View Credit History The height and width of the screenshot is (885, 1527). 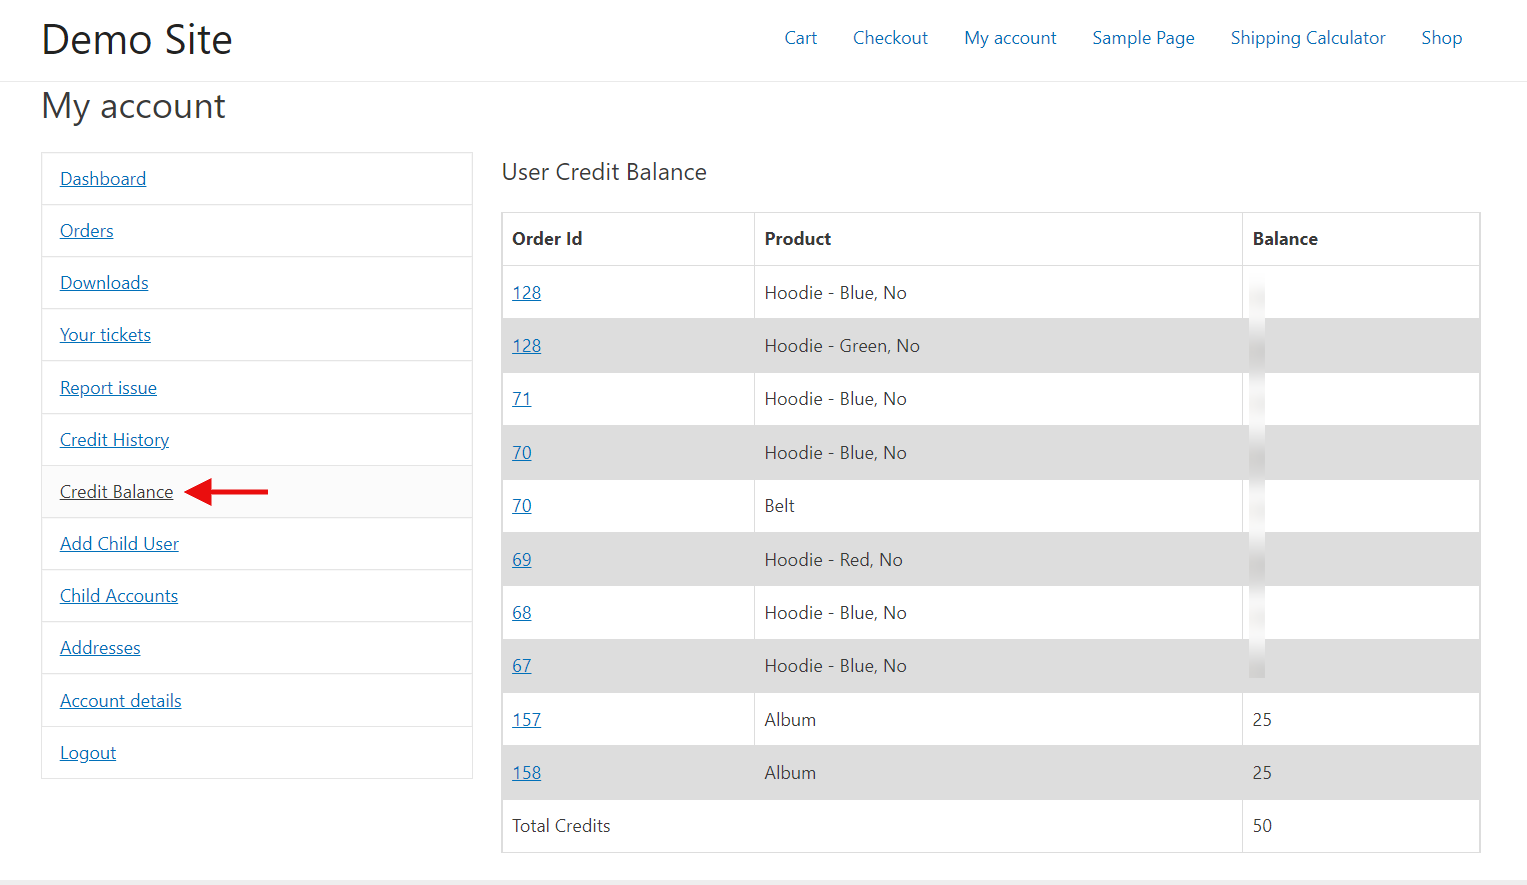[114, 440]
